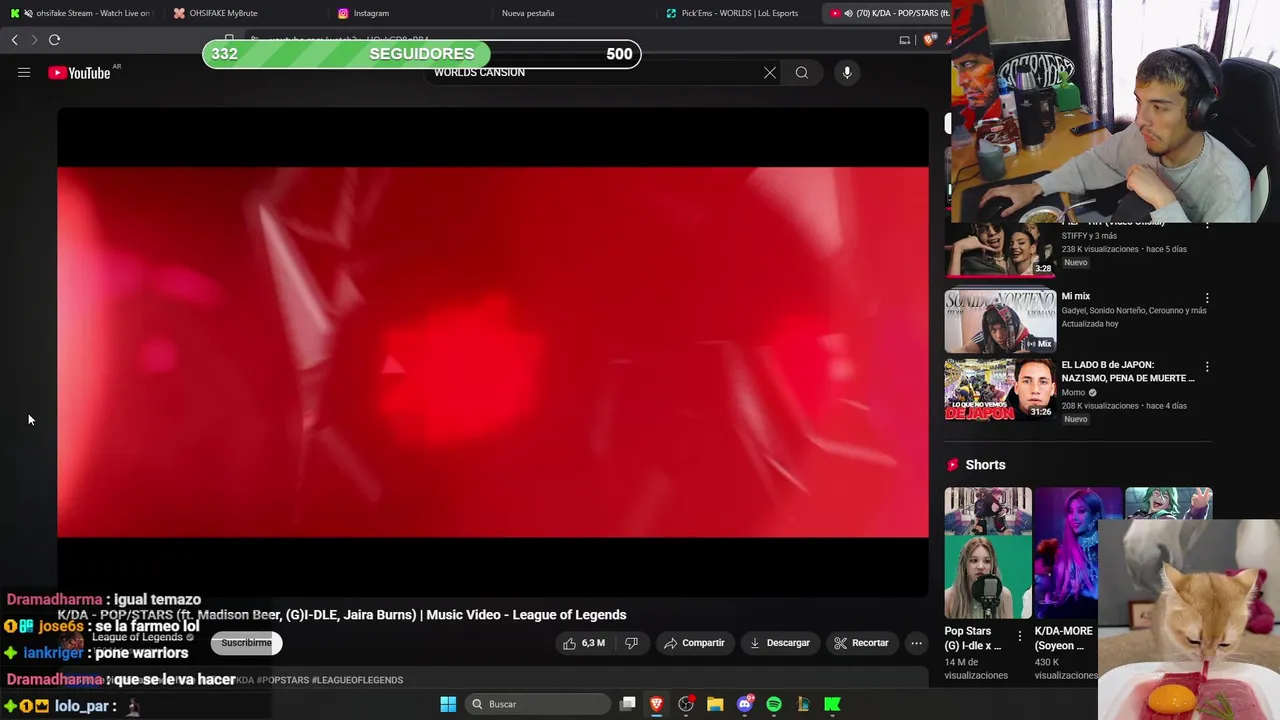The width and height of the screenshot is (1280, 720).
Task: Click on the K/DA video player area
Action: tap(492, 352)
